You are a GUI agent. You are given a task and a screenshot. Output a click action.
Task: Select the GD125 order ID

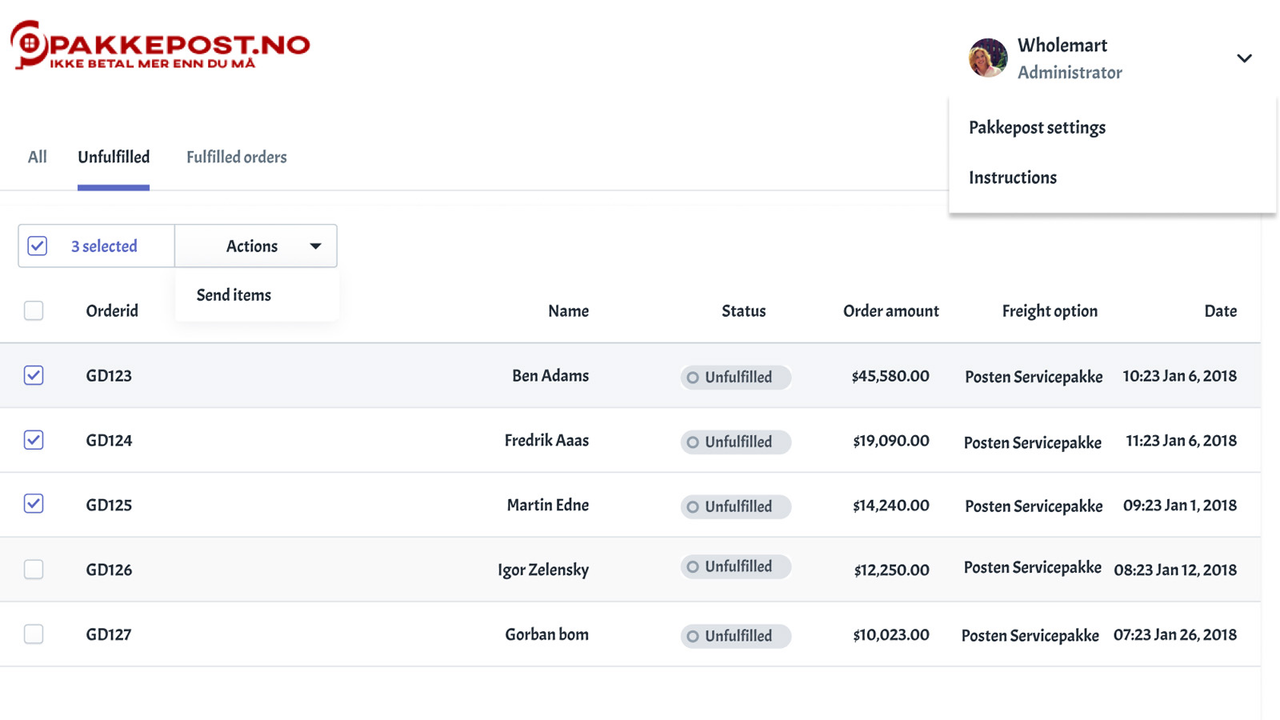point(109,505)
